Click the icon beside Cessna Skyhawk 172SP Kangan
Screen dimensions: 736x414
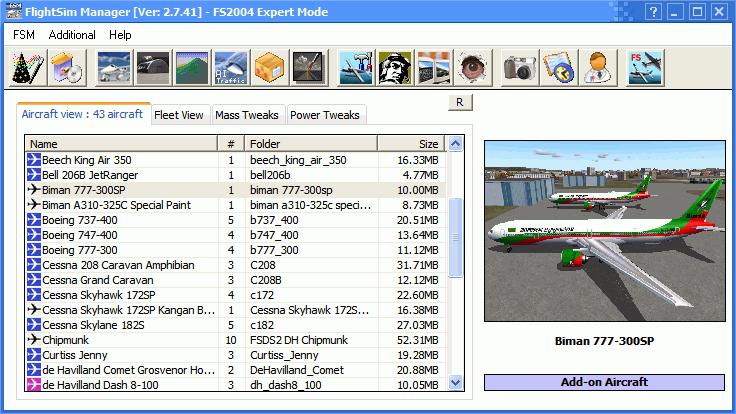tap(33, 310)
